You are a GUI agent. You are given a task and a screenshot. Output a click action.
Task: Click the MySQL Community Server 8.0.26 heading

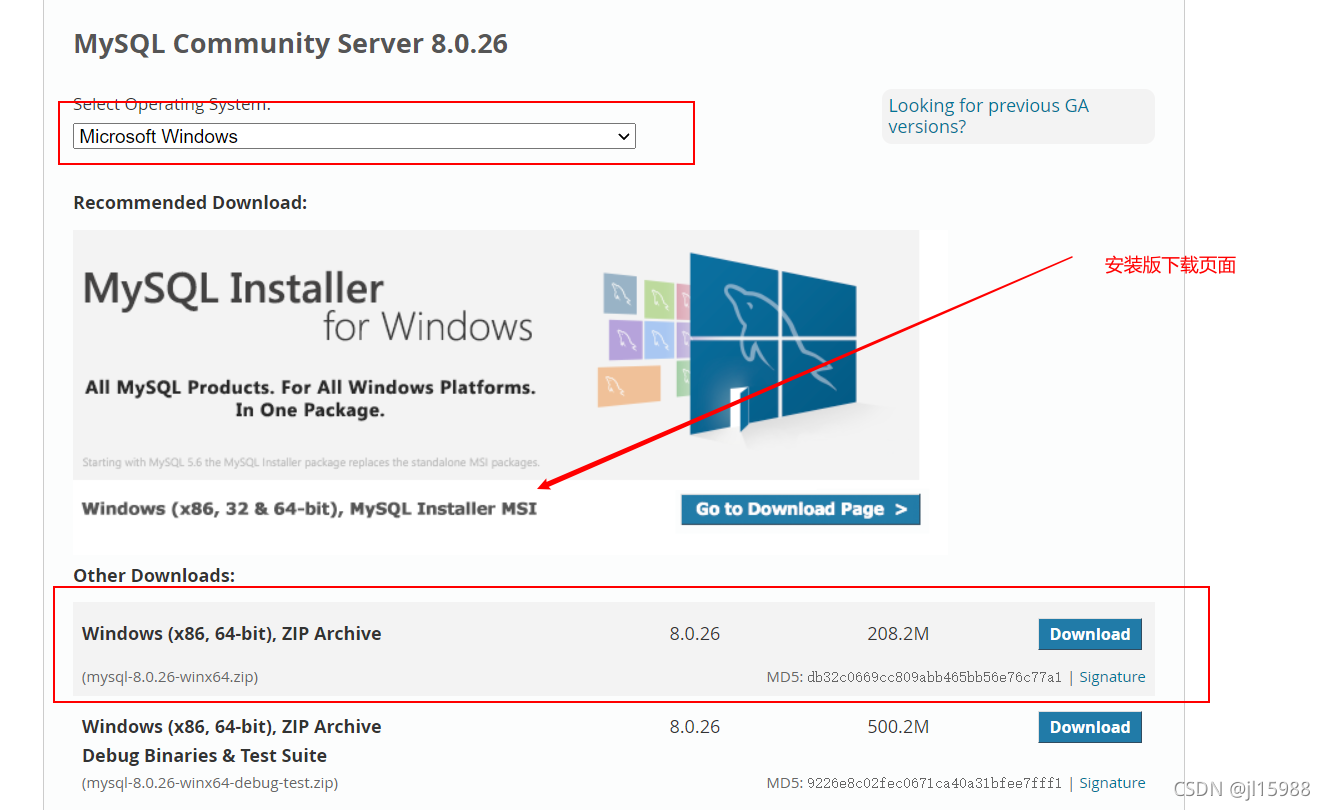pyautogui.click(x=291, y=44)
